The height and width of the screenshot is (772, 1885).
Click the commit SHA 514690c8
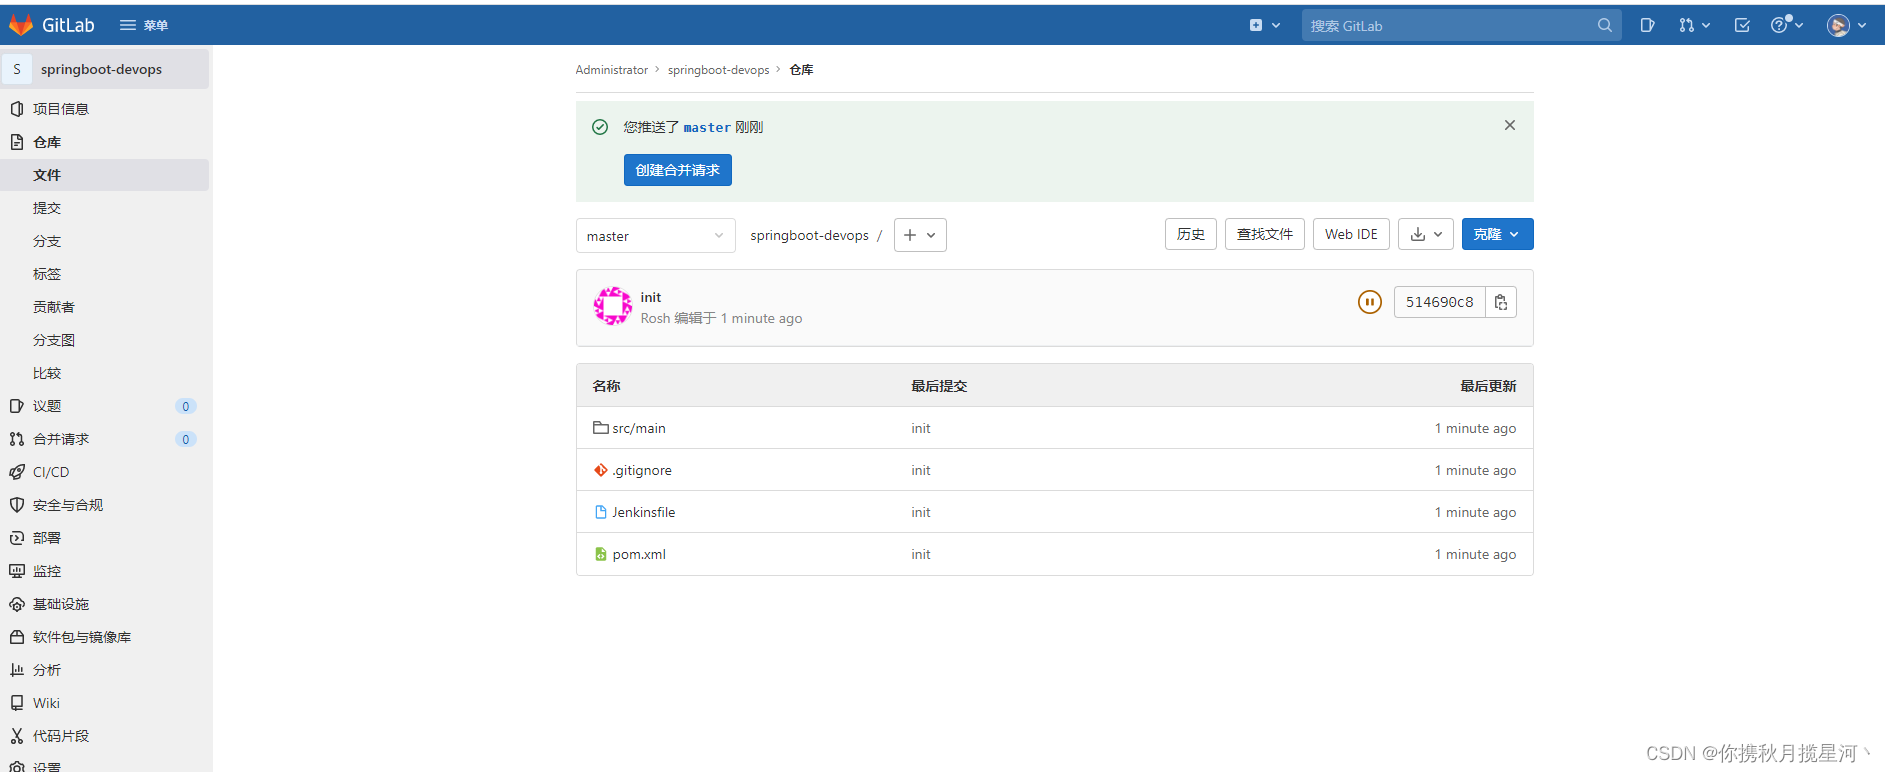click(x=1439, y=302)
